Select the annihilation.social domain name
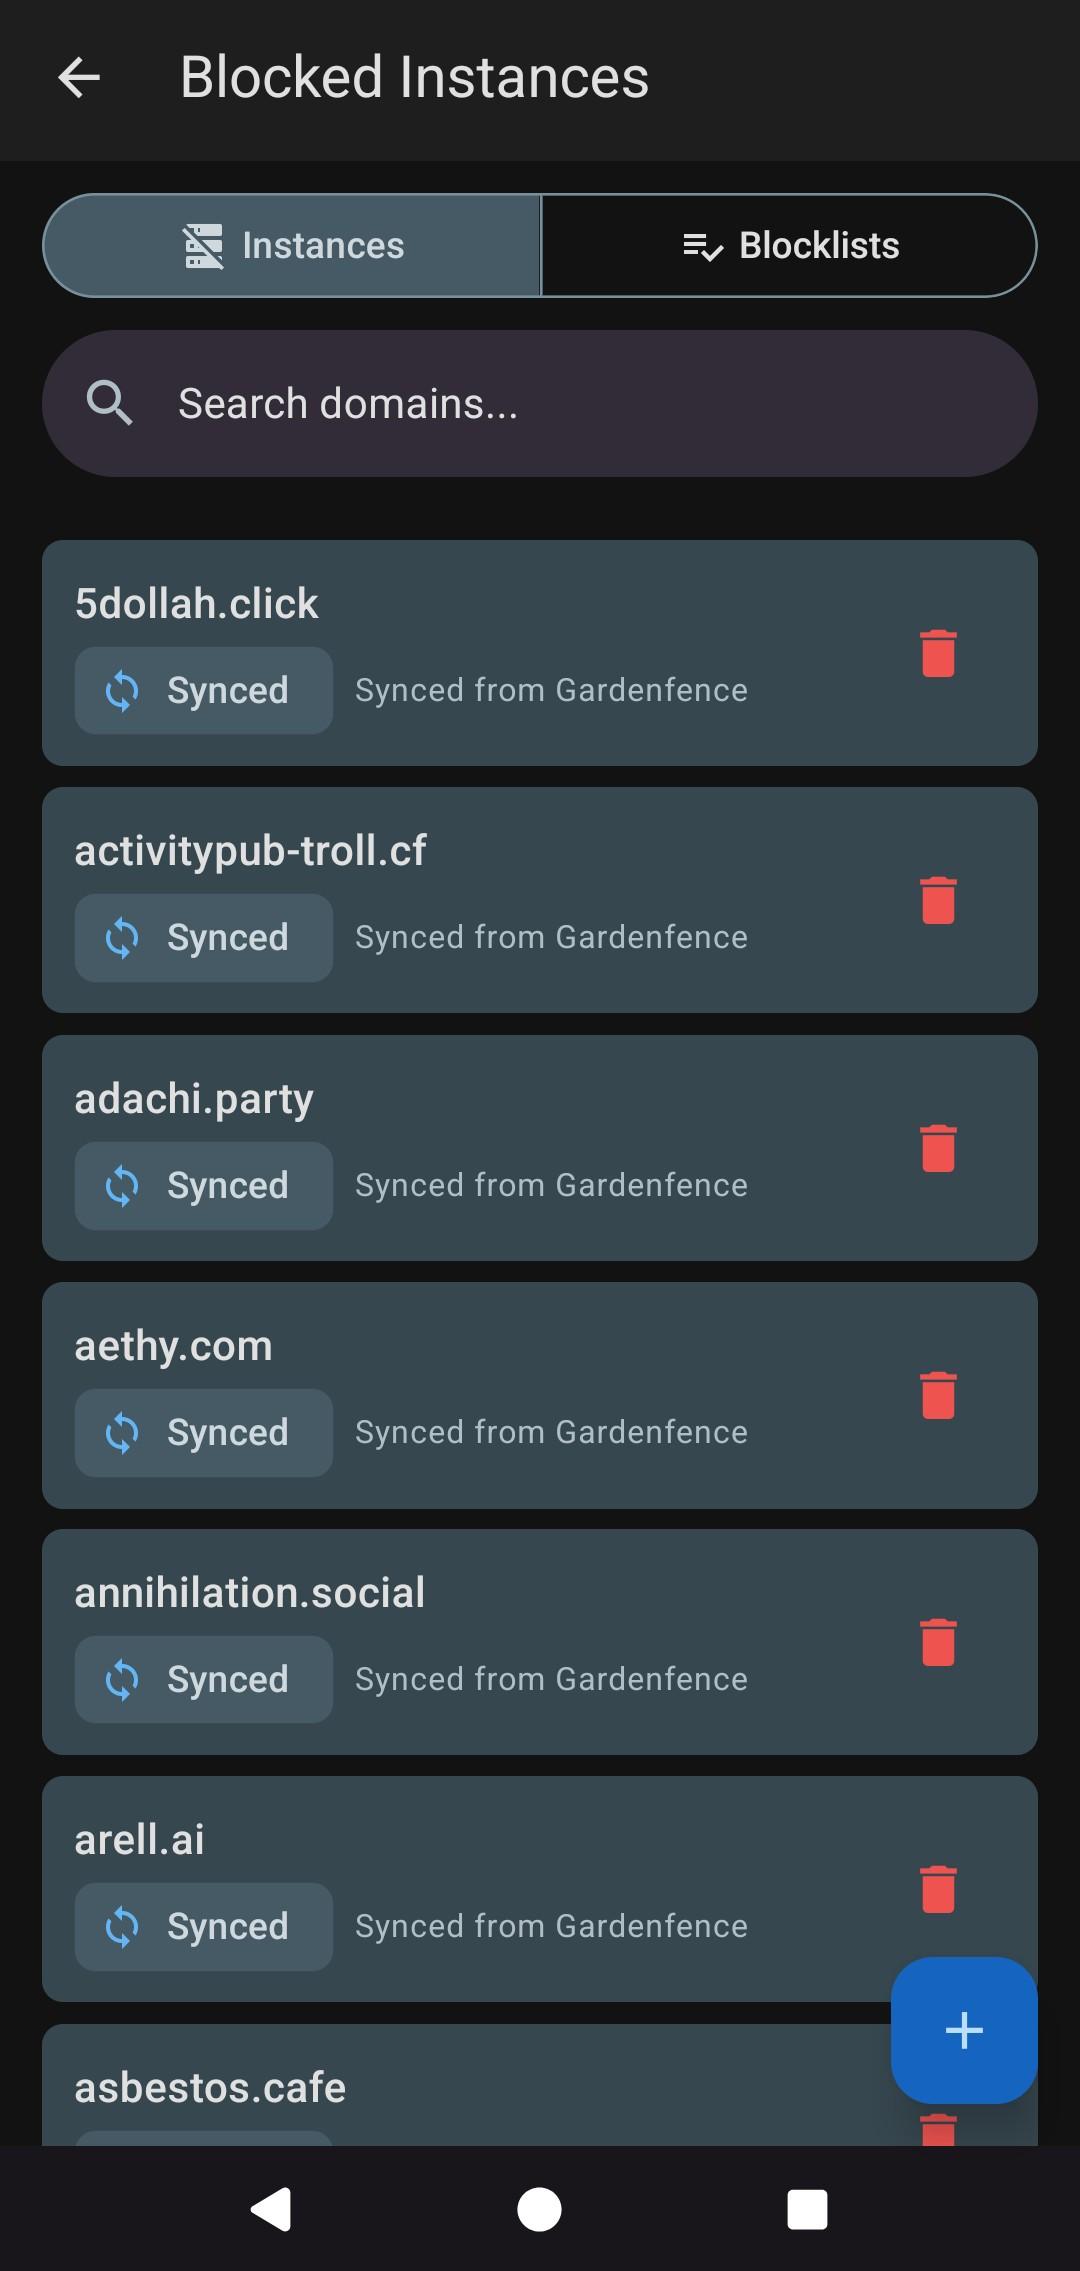The image size is (1080, 2271). (x=250, y=1593)
